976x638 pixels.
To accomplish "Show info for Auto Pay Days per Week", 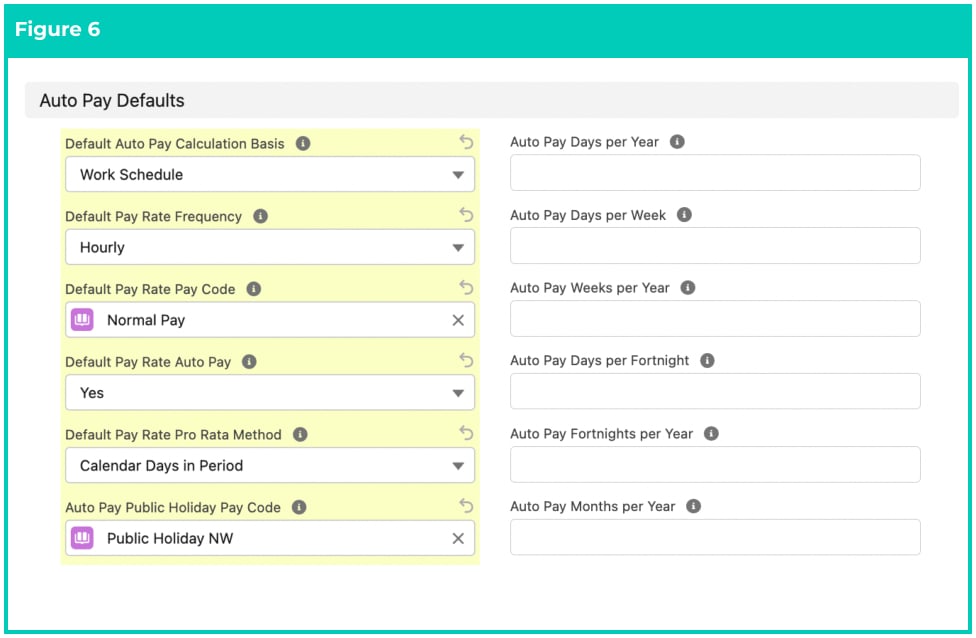I will pos(684,215).
